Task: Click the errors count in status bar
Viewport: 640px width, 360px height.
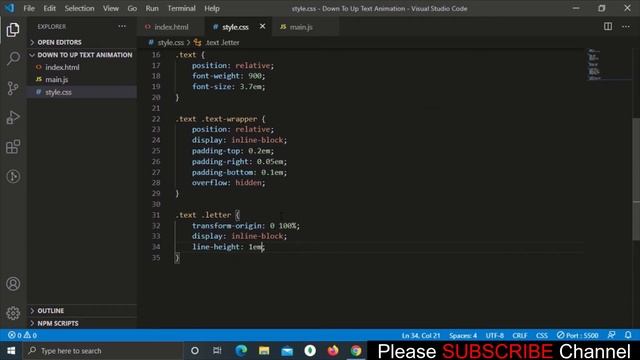Action: (15, 335)
